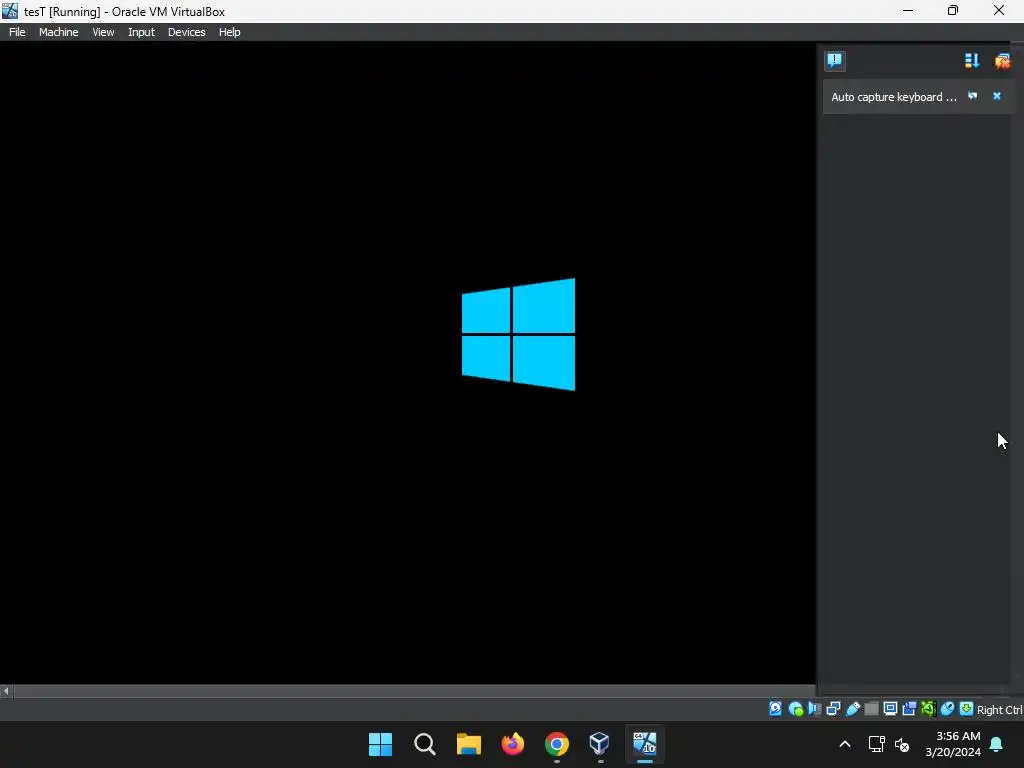Open the View menu
The width and height of the screenshot is (1024, 768).
tap(103, 32)
